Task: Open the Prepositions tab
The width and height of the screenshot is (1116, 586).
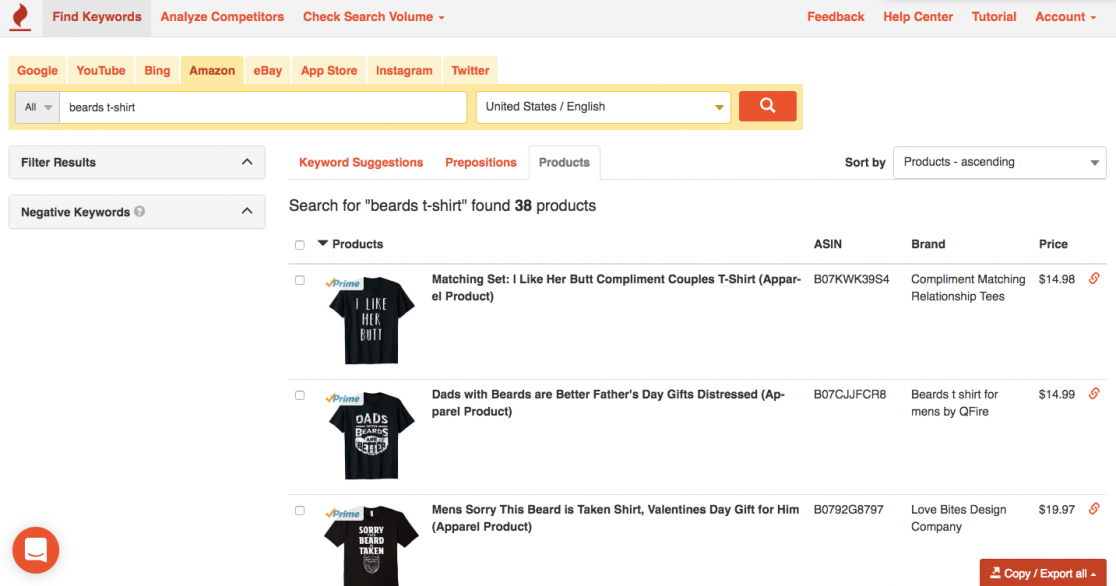Action: tap(481, 162)
